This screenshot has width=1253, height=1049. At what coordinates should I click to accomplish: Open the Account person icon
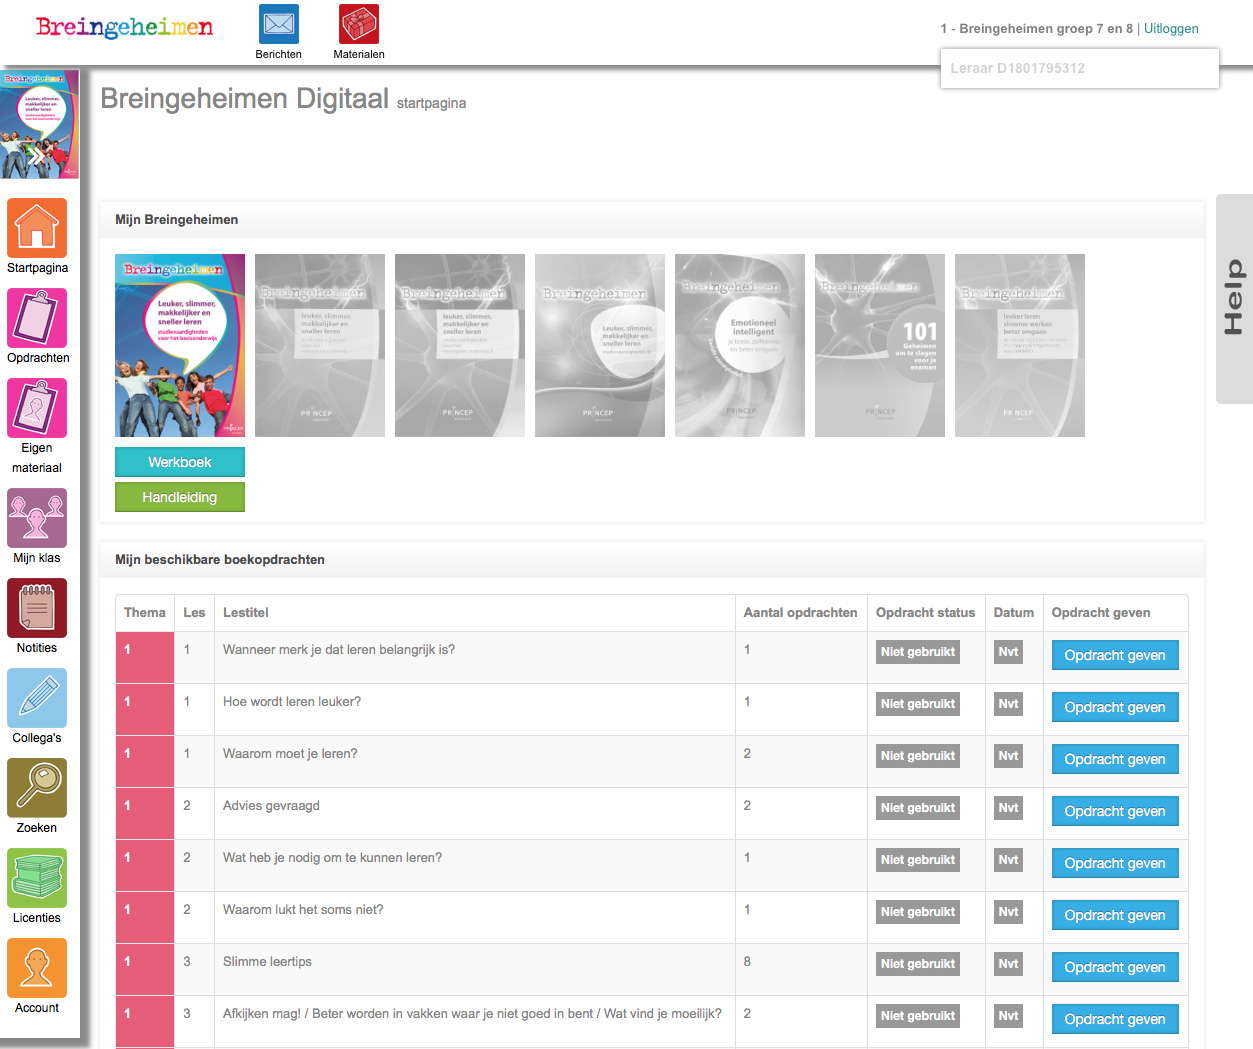pos(37,968)
